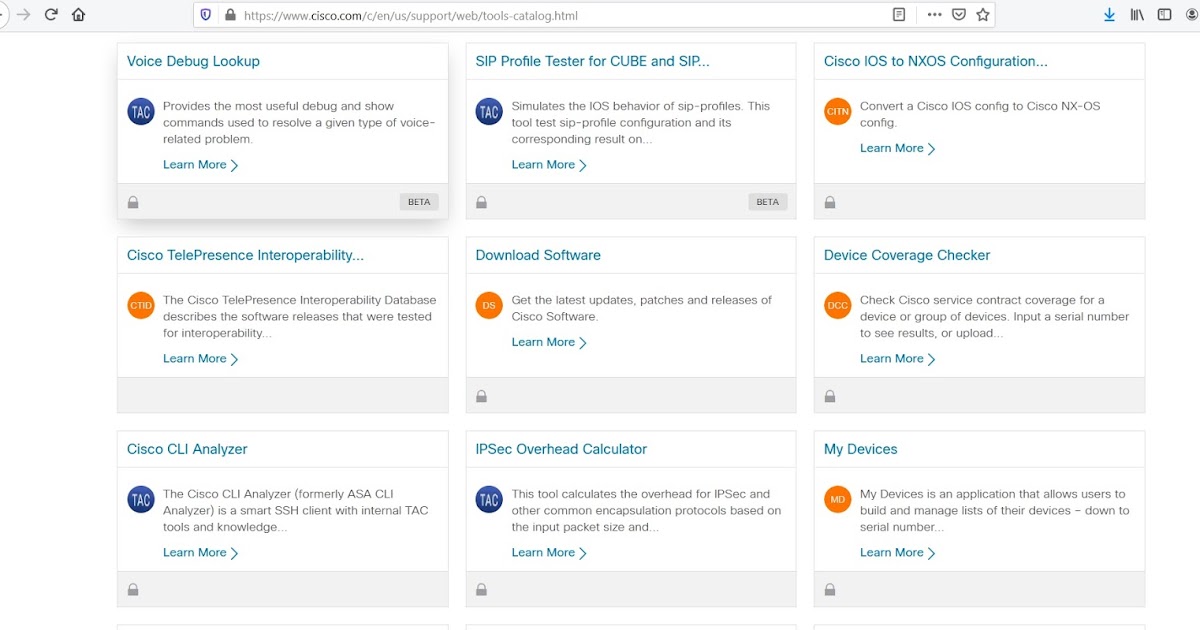Click lock icon in Device Coverage Checker footer
1200x630 pixels.
[829, 396]
